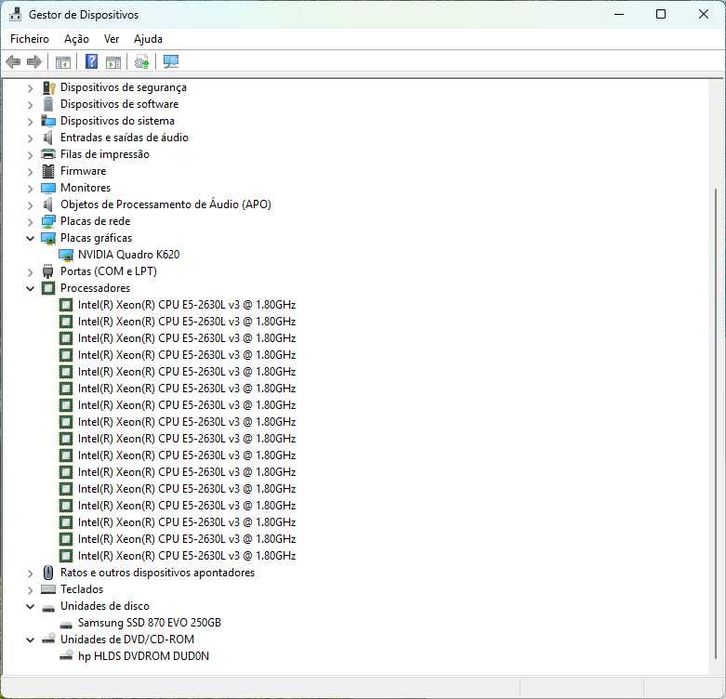This screenshot has width=726, height=699.
Task: Expand Entradas e saídas de áudio node
Action: click(x=30, y=138)
